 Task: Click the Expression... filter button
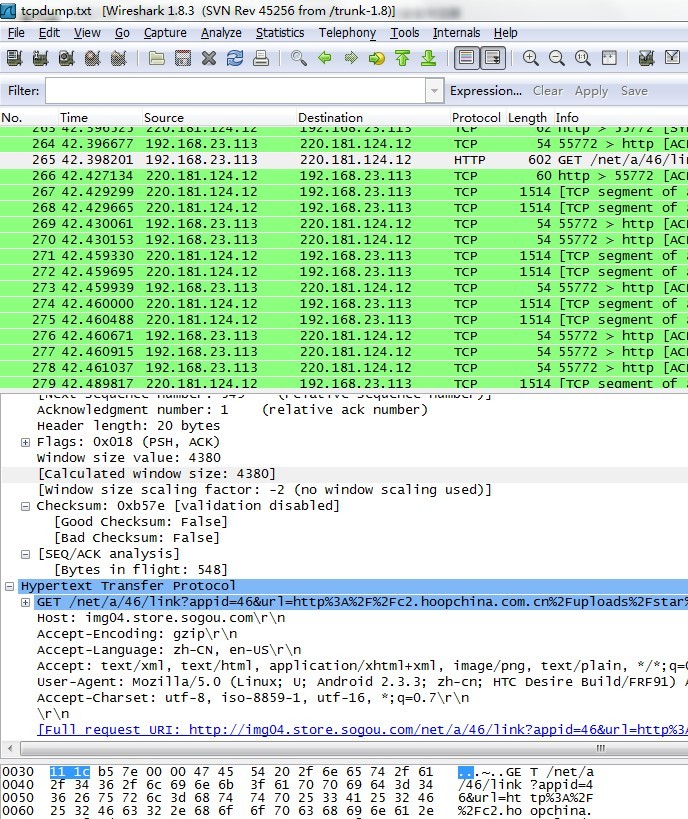[486, 91]
